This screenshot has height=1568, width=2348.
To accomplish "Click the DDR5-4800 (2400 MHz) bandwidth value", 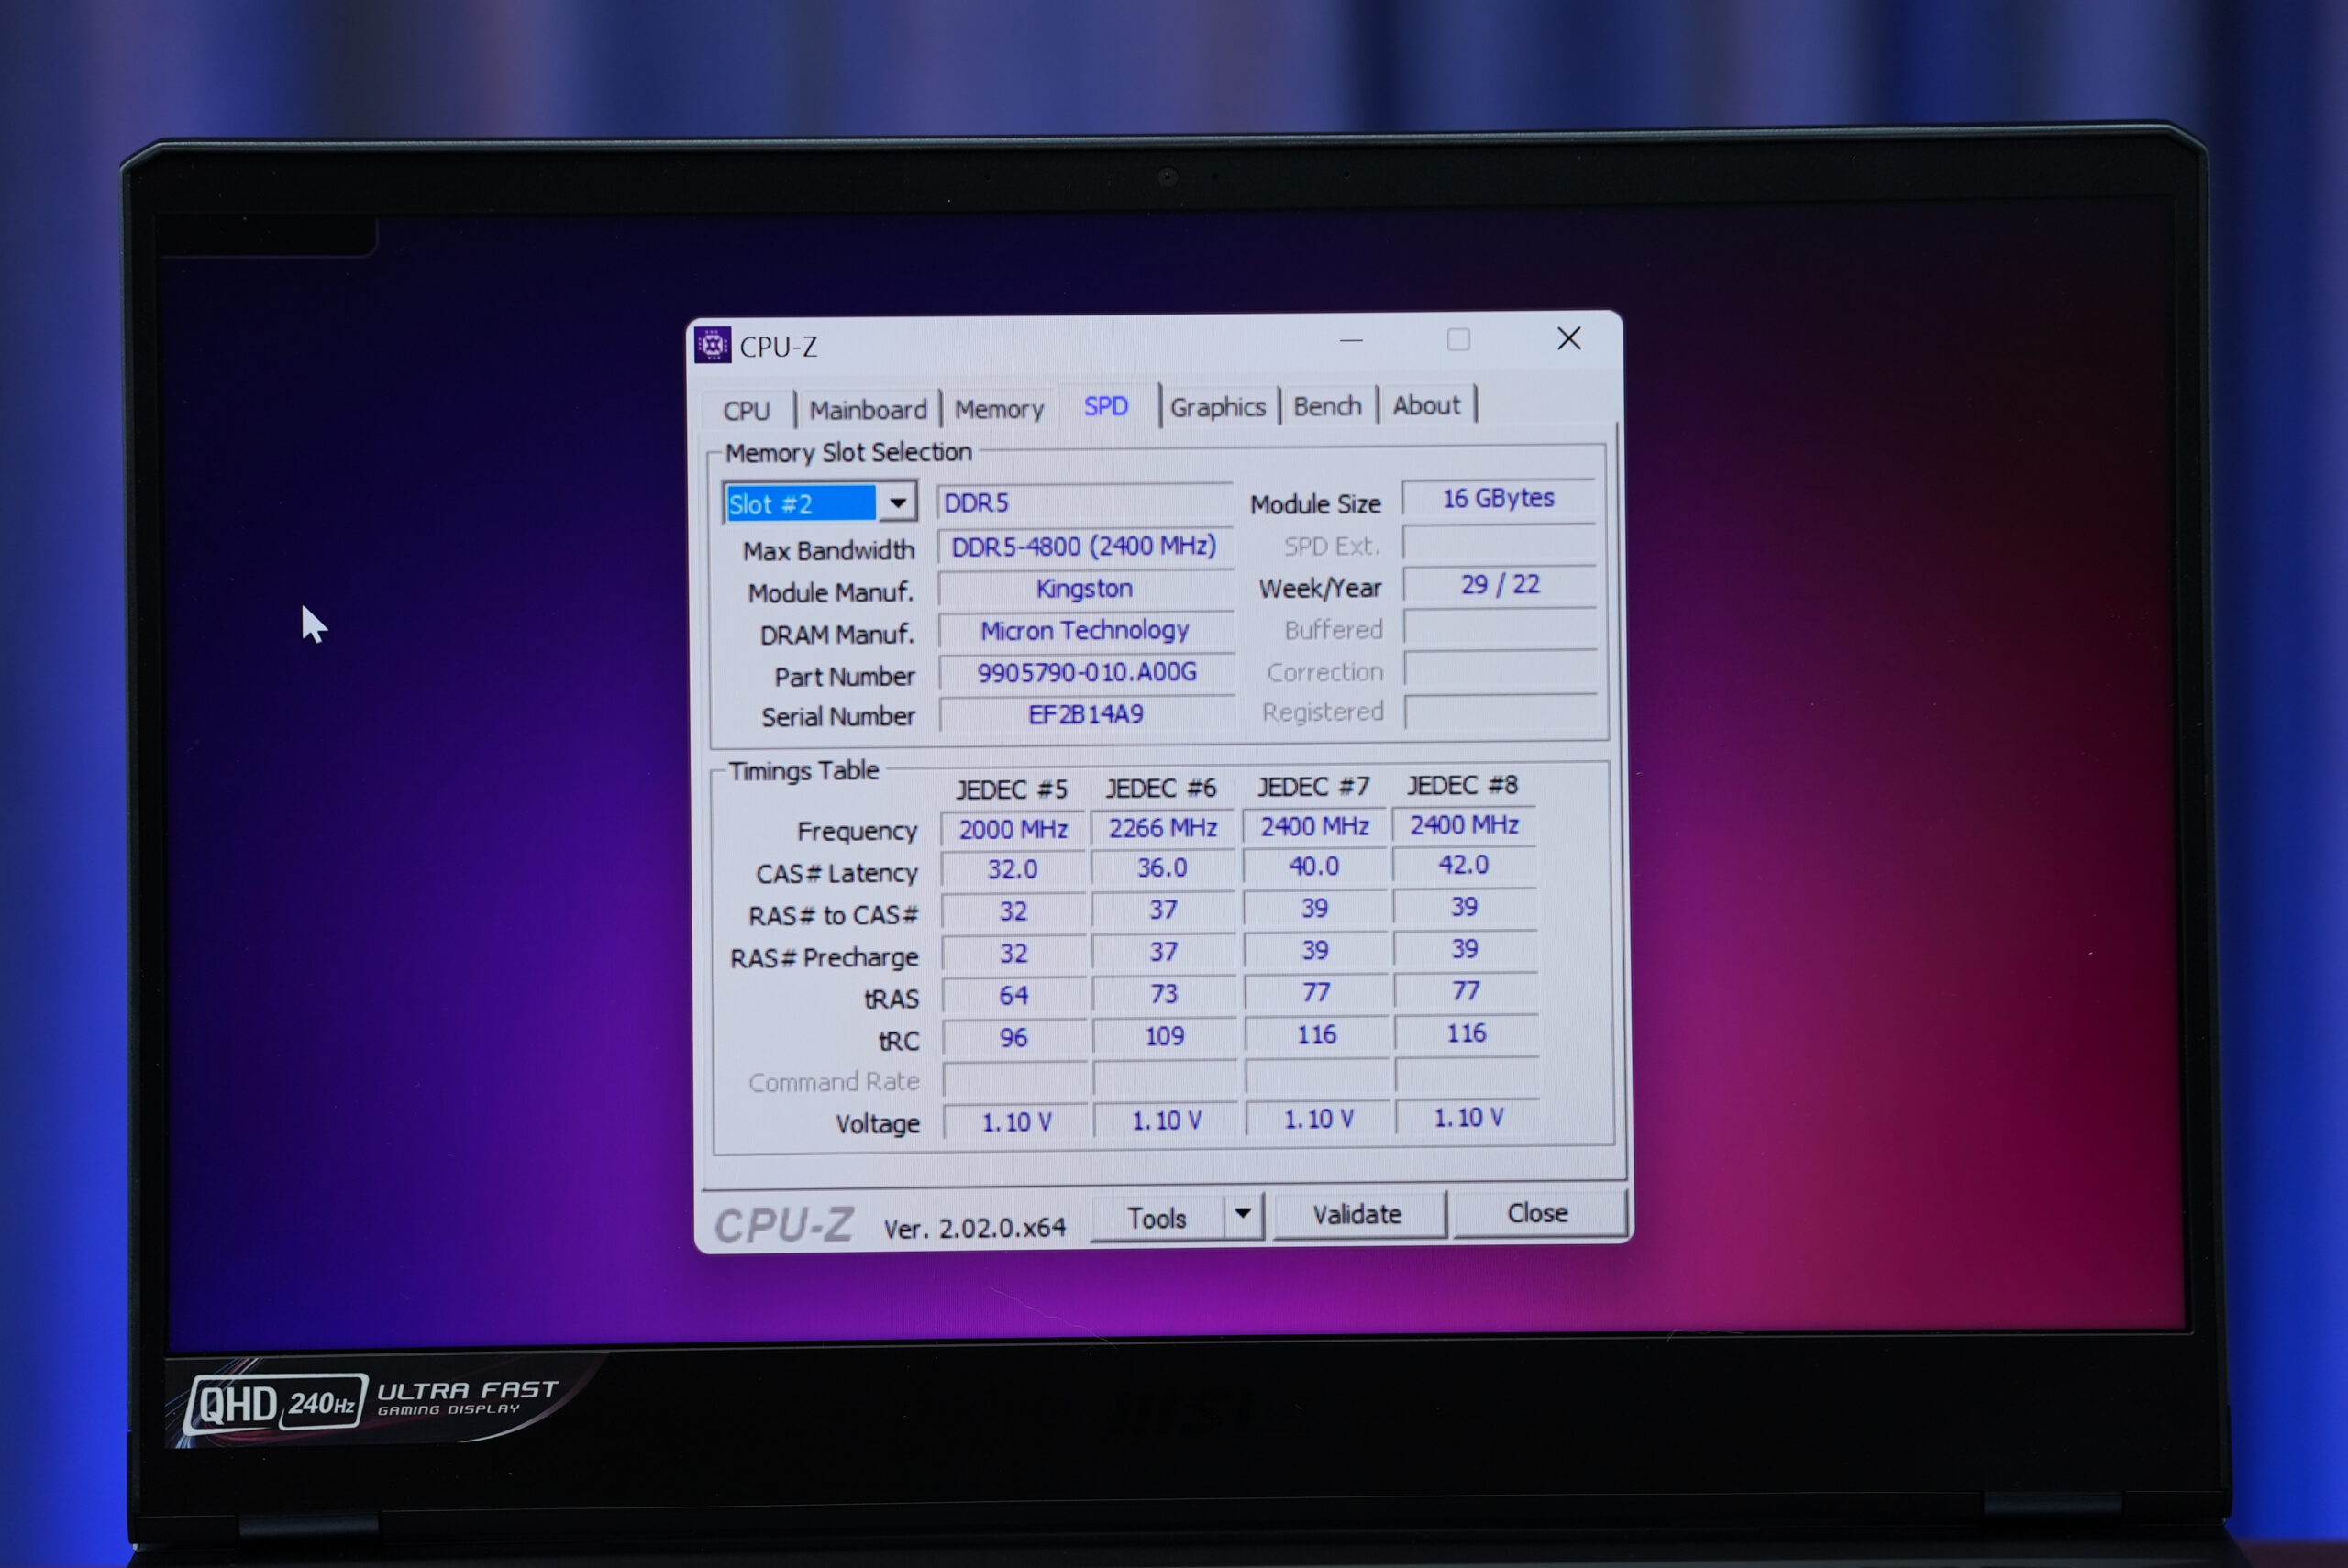I will tap(1084, 546).
